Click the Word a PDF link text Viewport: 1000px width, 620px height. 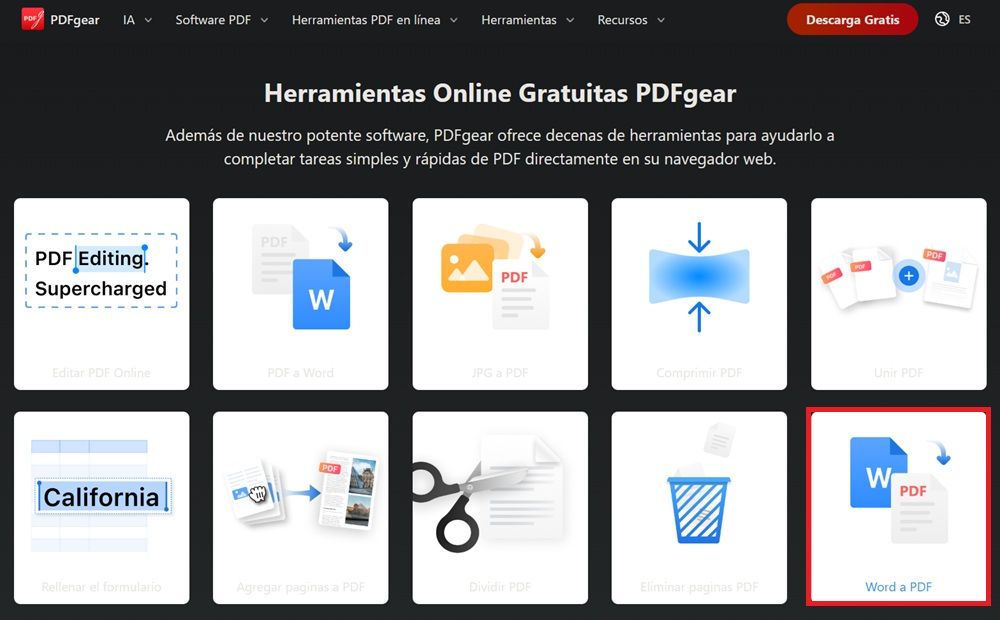(x=898, y=587)
